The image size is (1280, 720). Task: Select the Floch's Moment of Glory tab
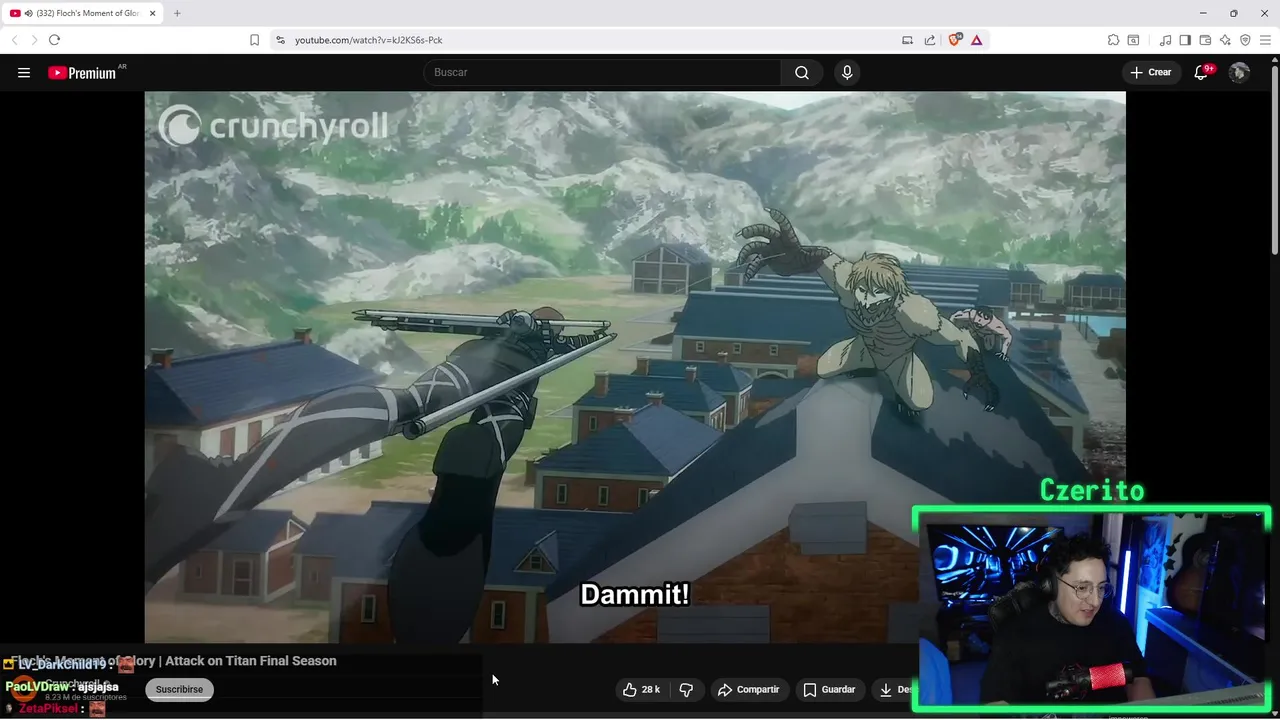click(84, 13)
